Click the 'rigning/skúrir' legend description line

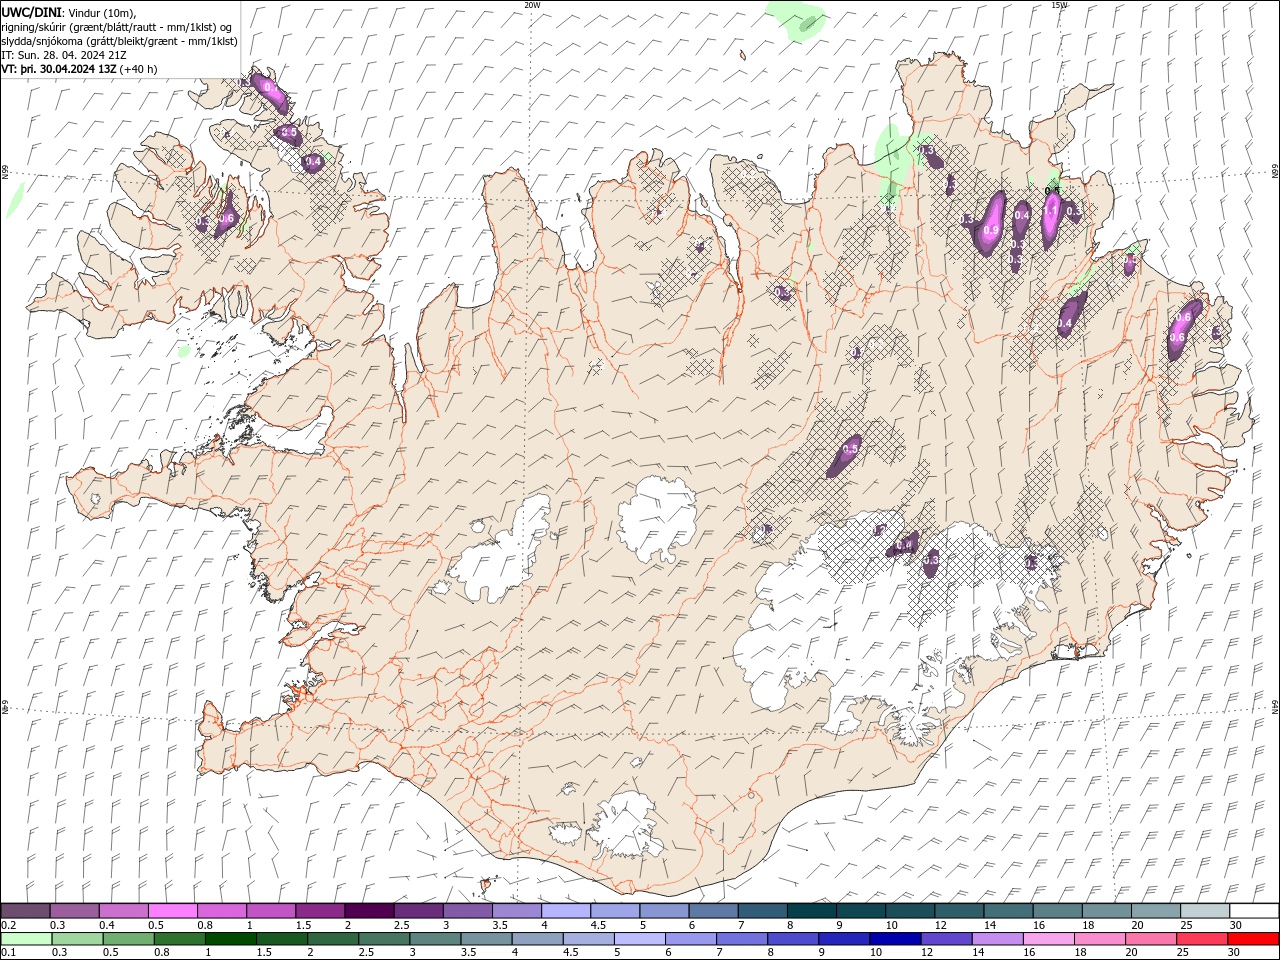117,27
